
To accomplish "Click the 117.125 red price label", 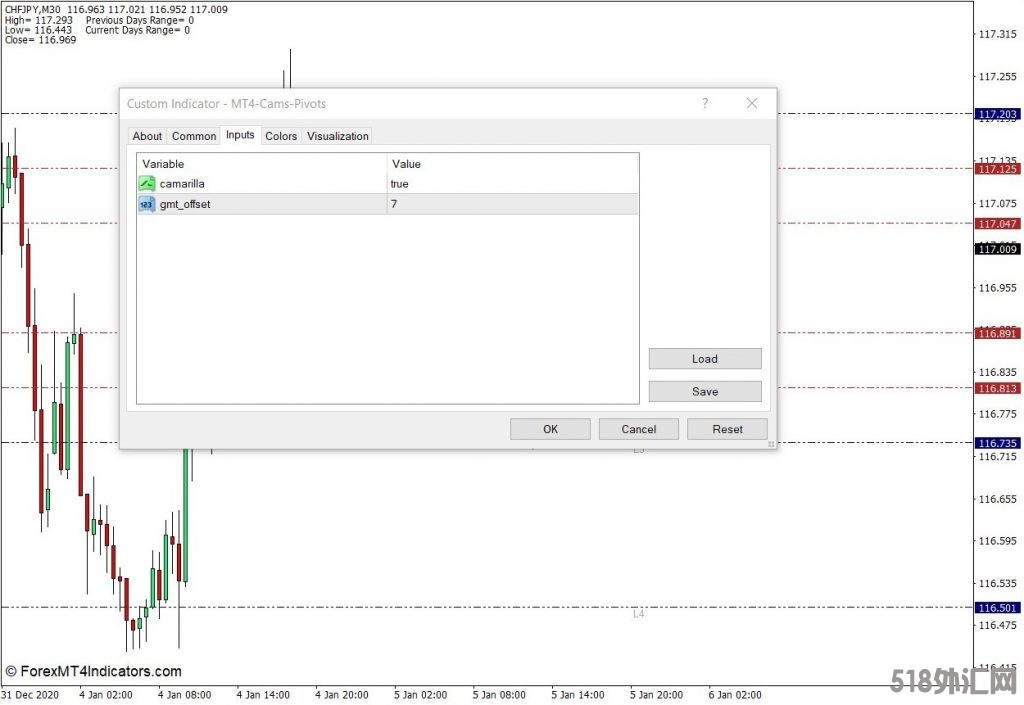I will (997, 169).
